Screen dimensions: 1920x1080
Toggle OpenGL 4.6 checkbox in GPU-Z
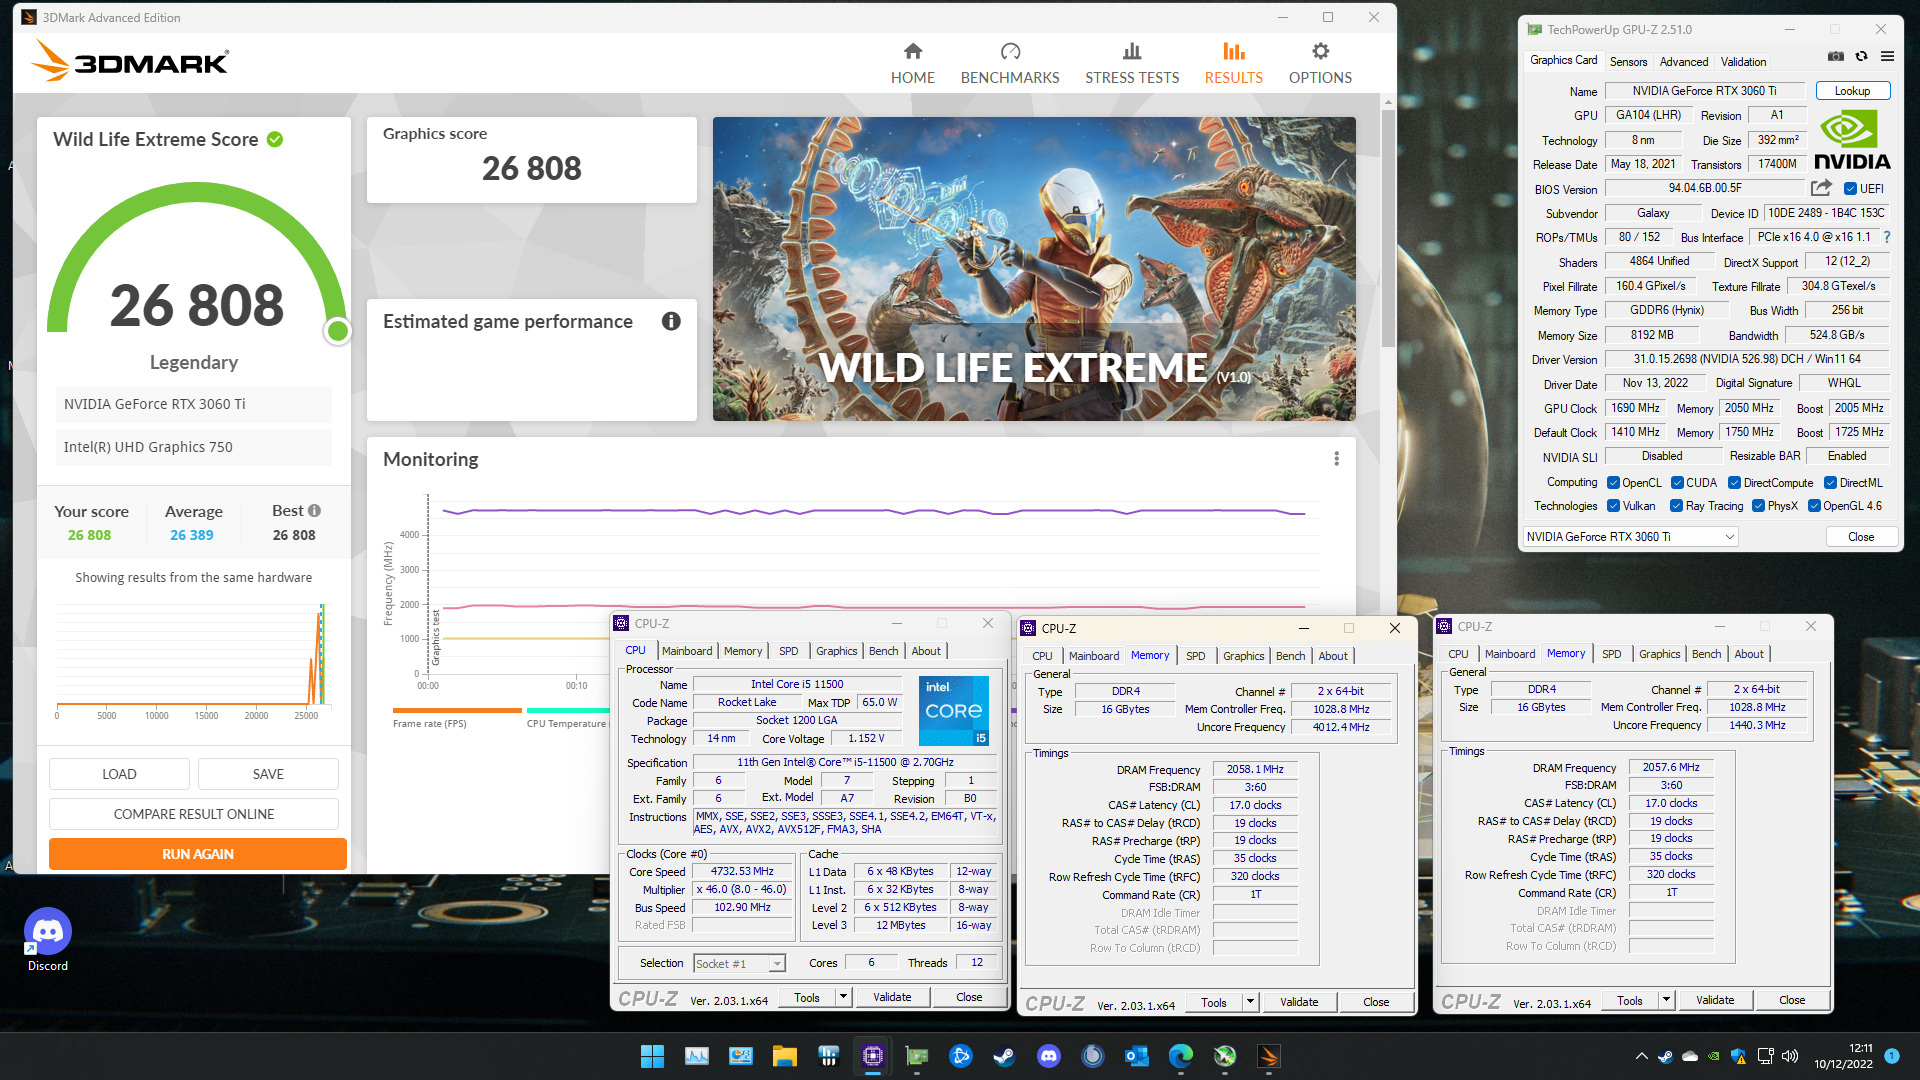(1813, 506)
